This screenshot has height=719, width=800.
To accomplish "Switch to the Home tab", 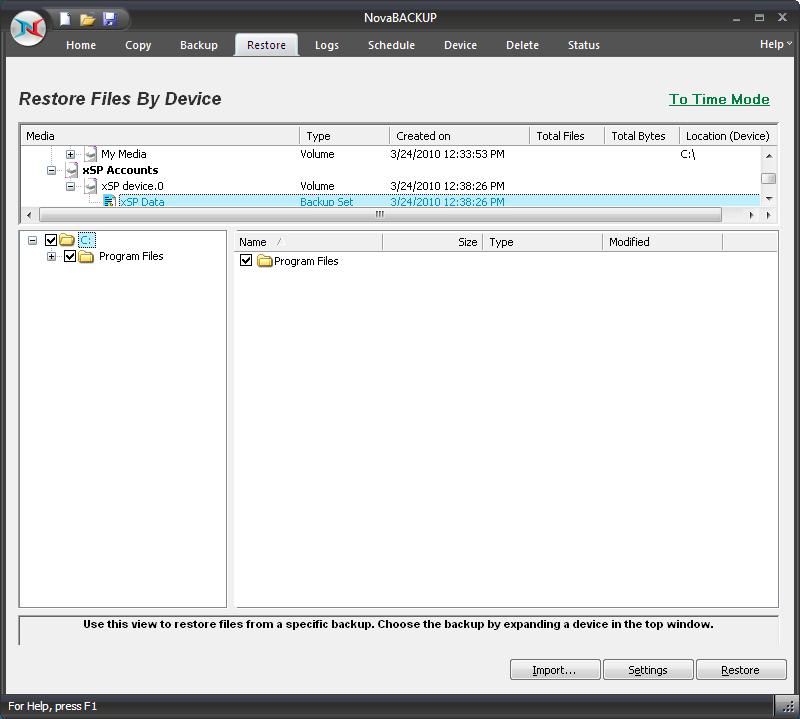I will (x=81, y=45).
